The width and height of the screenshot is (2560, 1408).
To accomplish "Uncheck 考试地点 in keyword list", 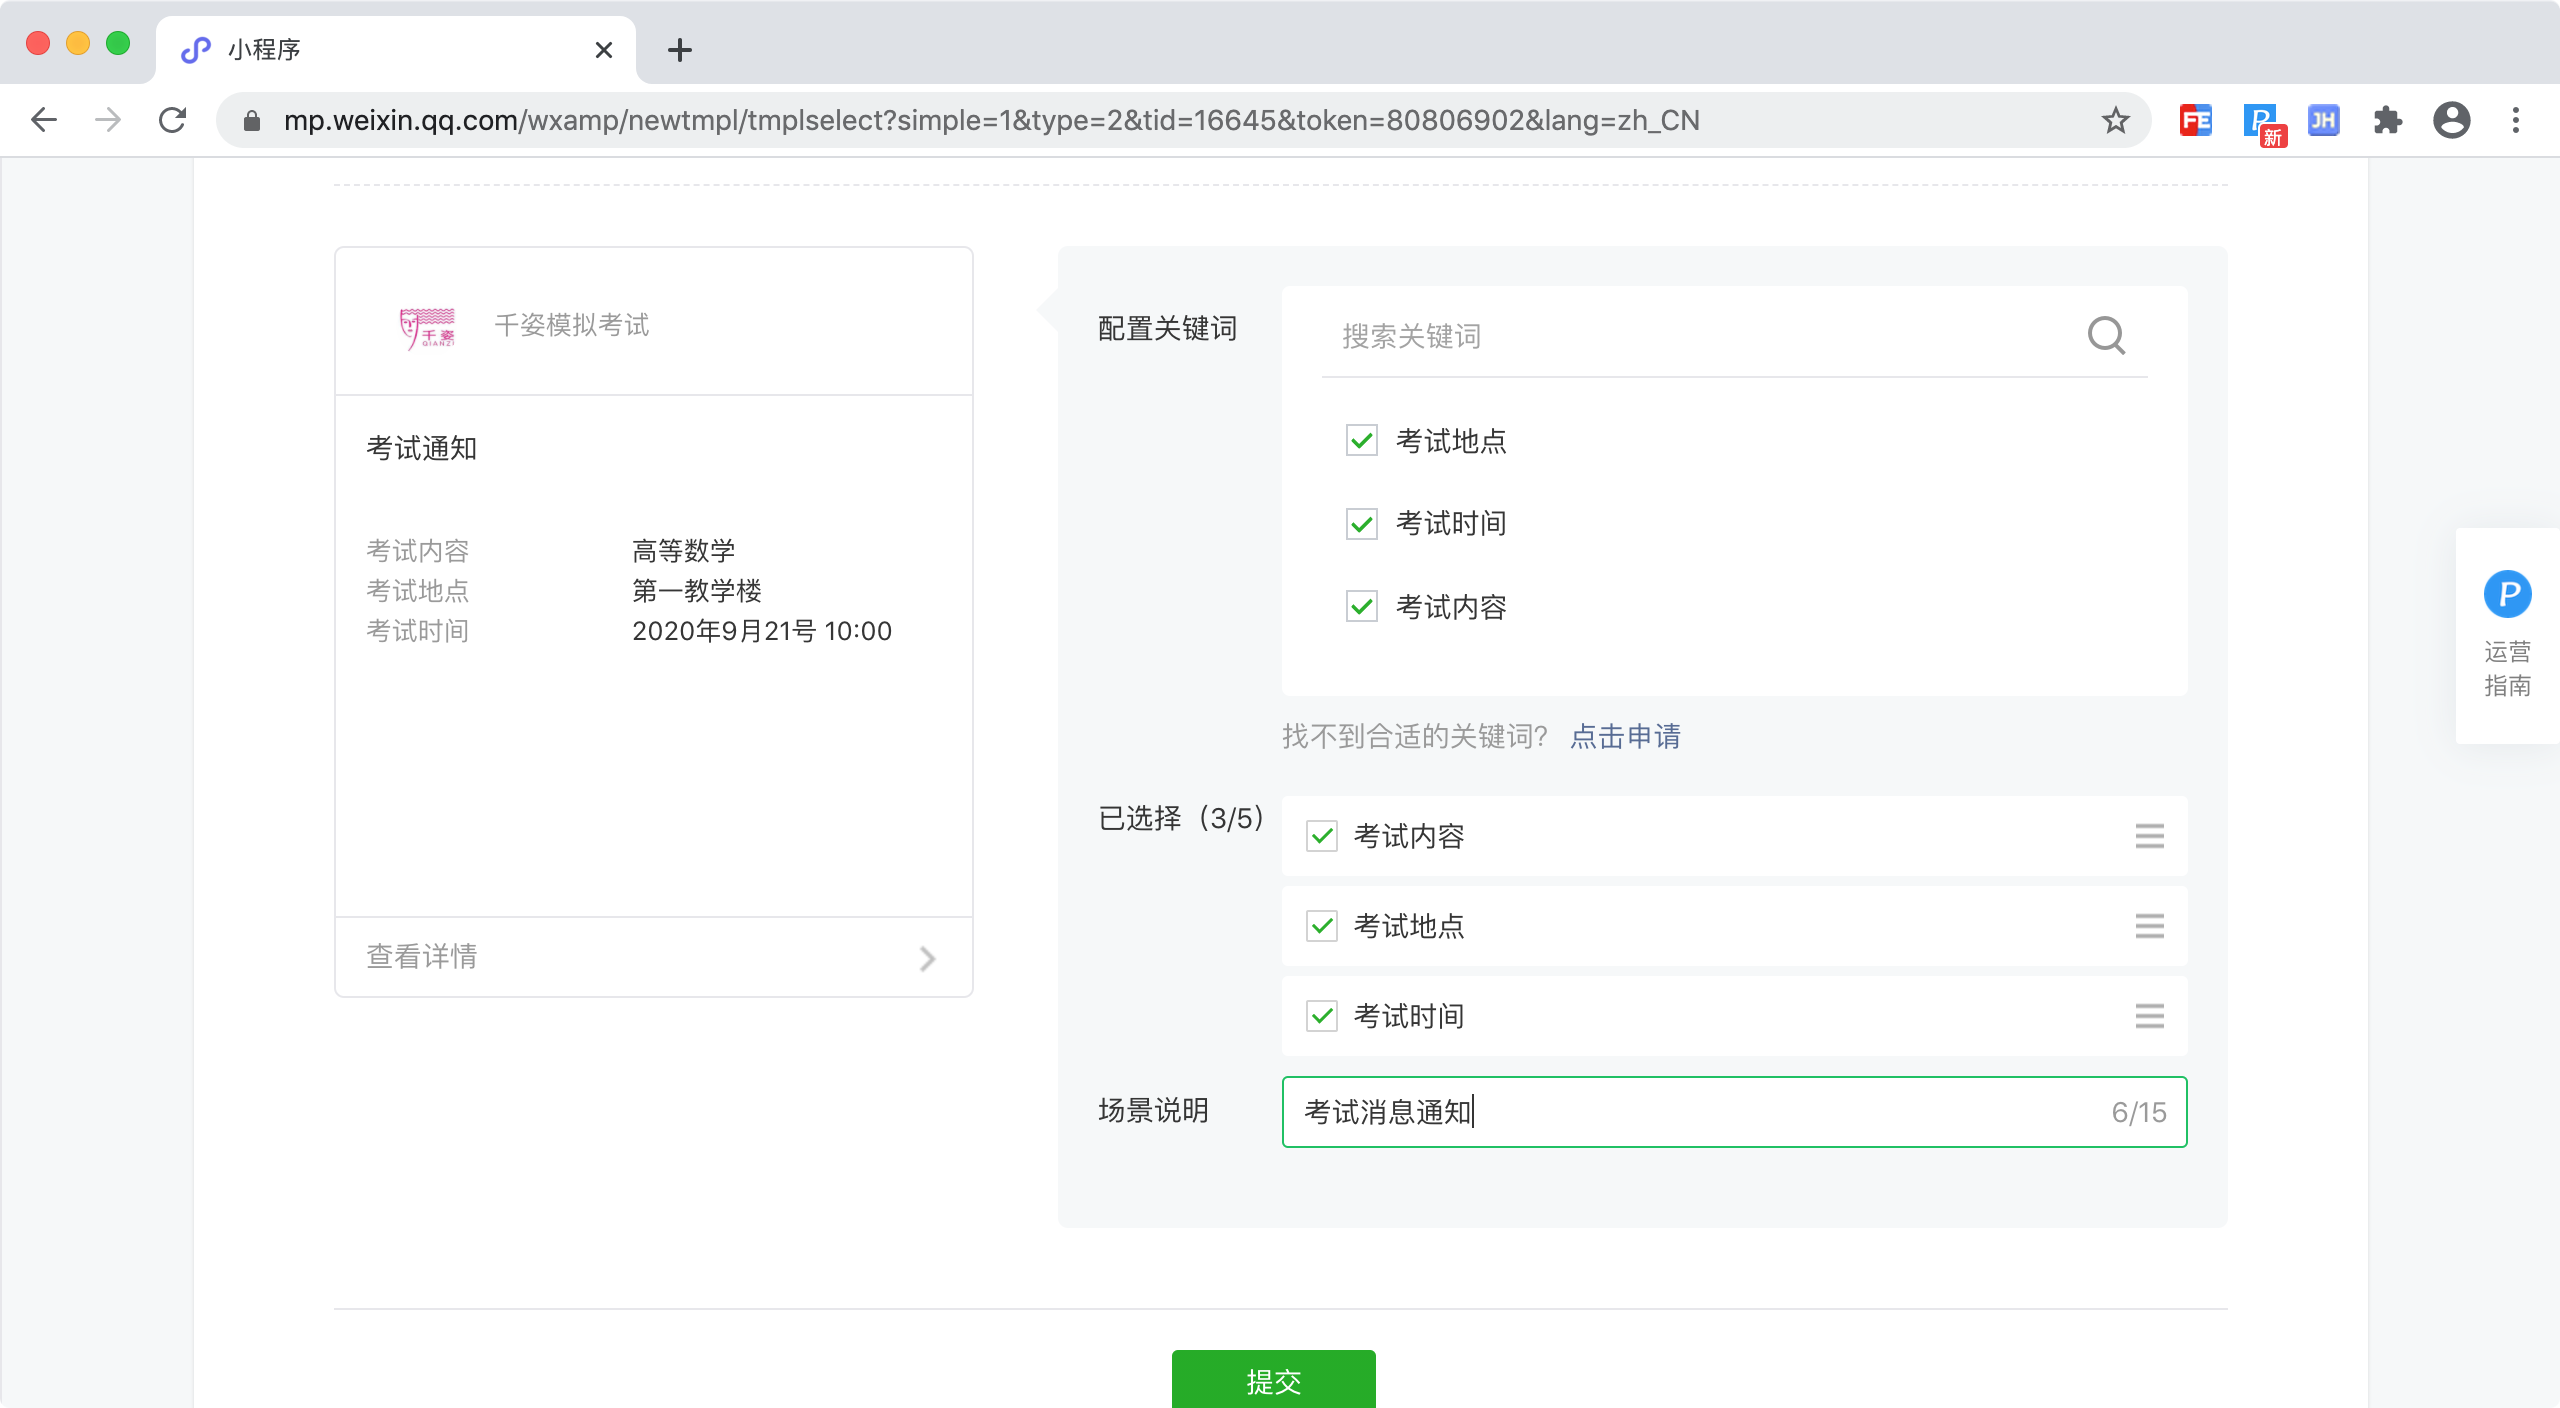I will [1361, 441].
